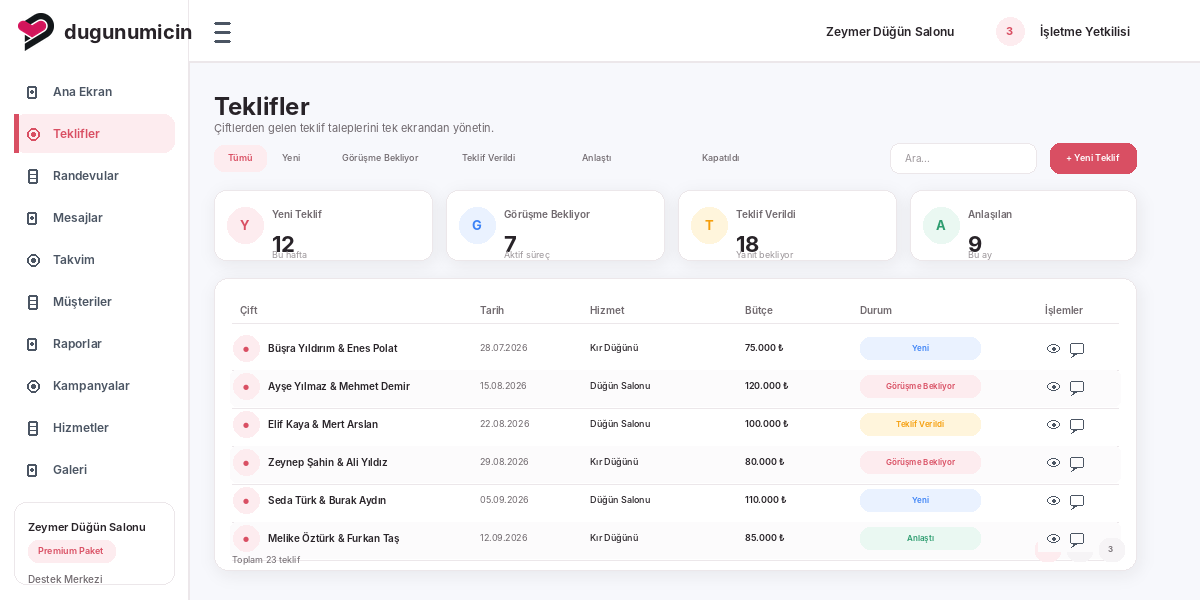Image resolution: width=1200 pixels, height=600 pixels.
Task: Open chat icon for Seda Türk row
Action: [x=1077, y=501]
